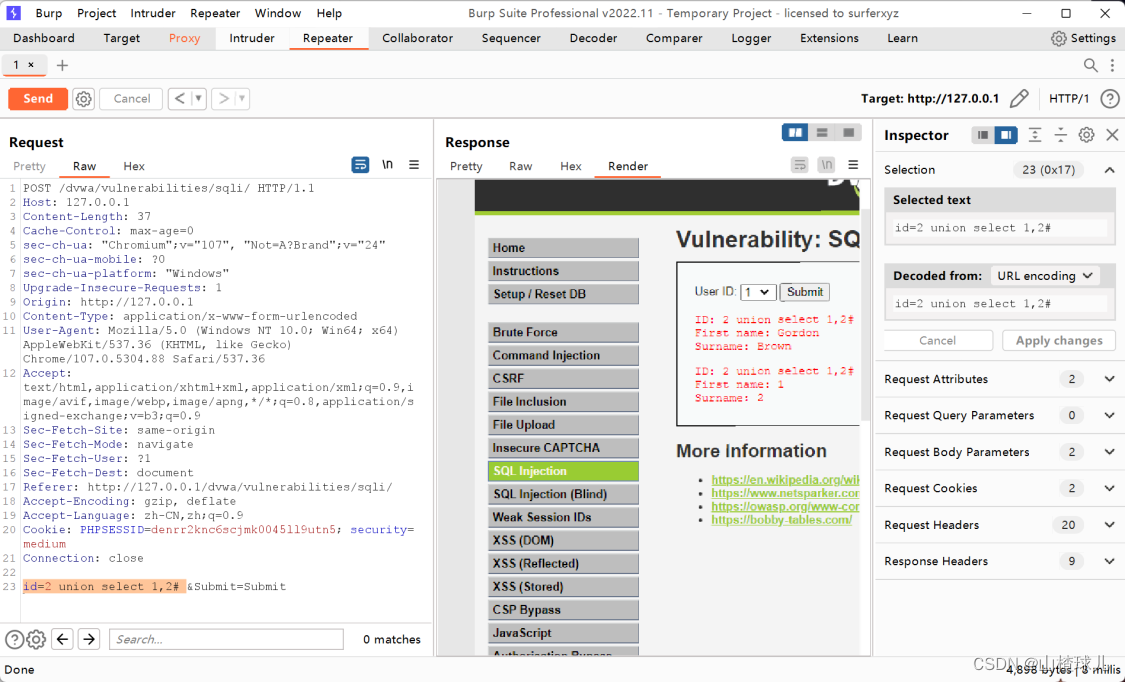Open Inspector settings gear
Screen dimensions: 1125x682
pyautogui.click(x=1086, y=135)
